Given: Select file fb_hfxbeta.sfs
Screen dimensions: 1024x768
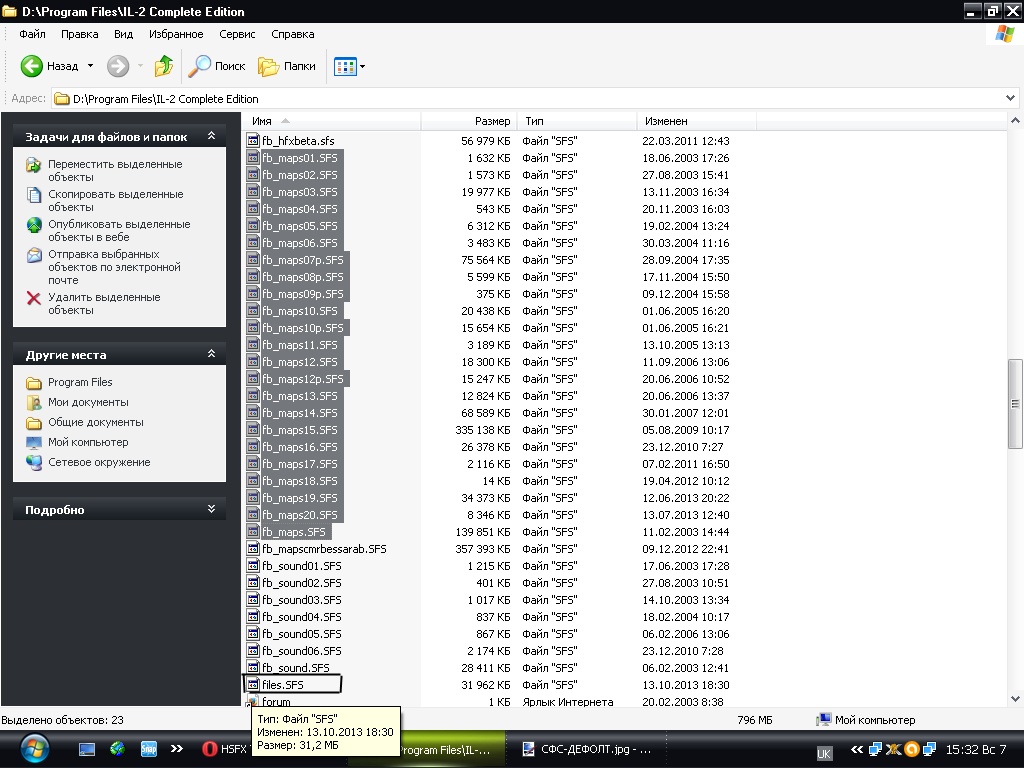Looking at the screenshot, I should pos(298,141).
